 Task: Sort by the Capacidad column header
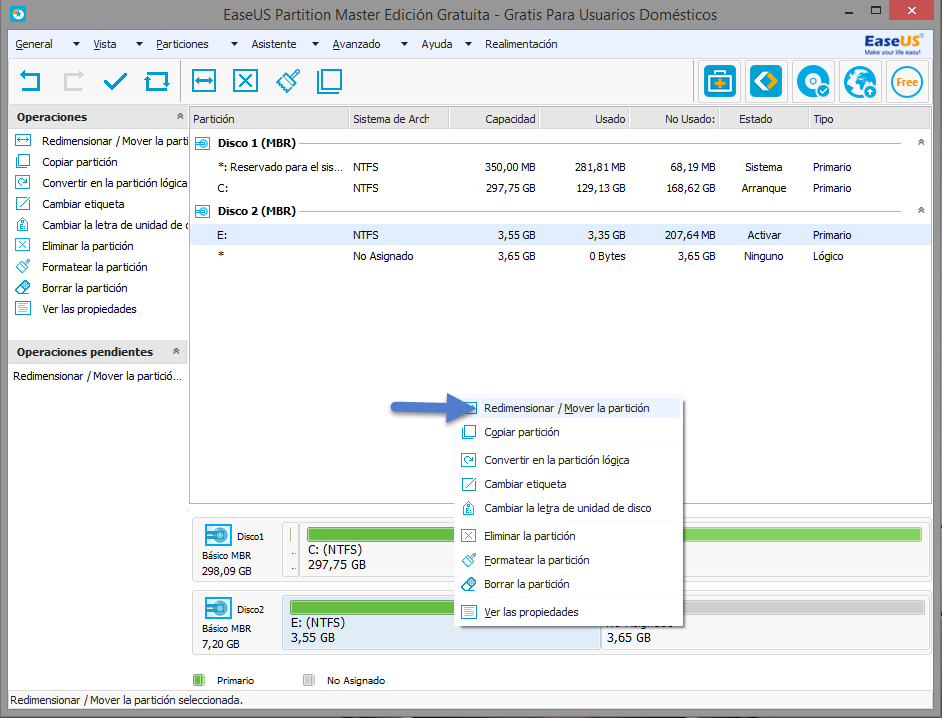(x=494, y=119)
